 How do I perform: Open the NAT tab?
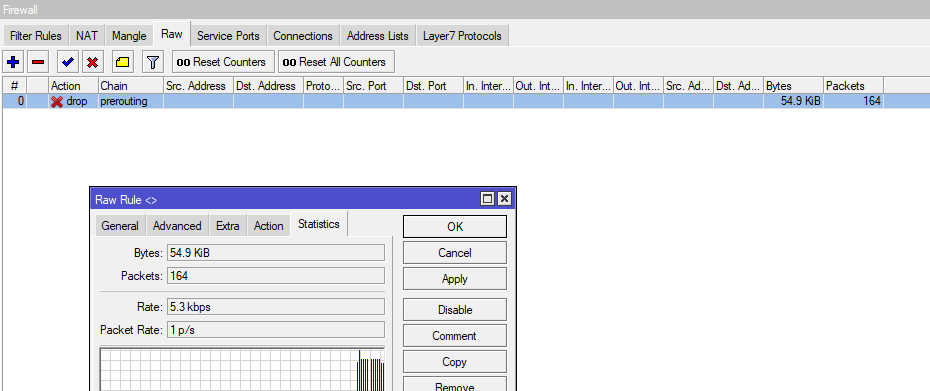click(x=87, y=36)
